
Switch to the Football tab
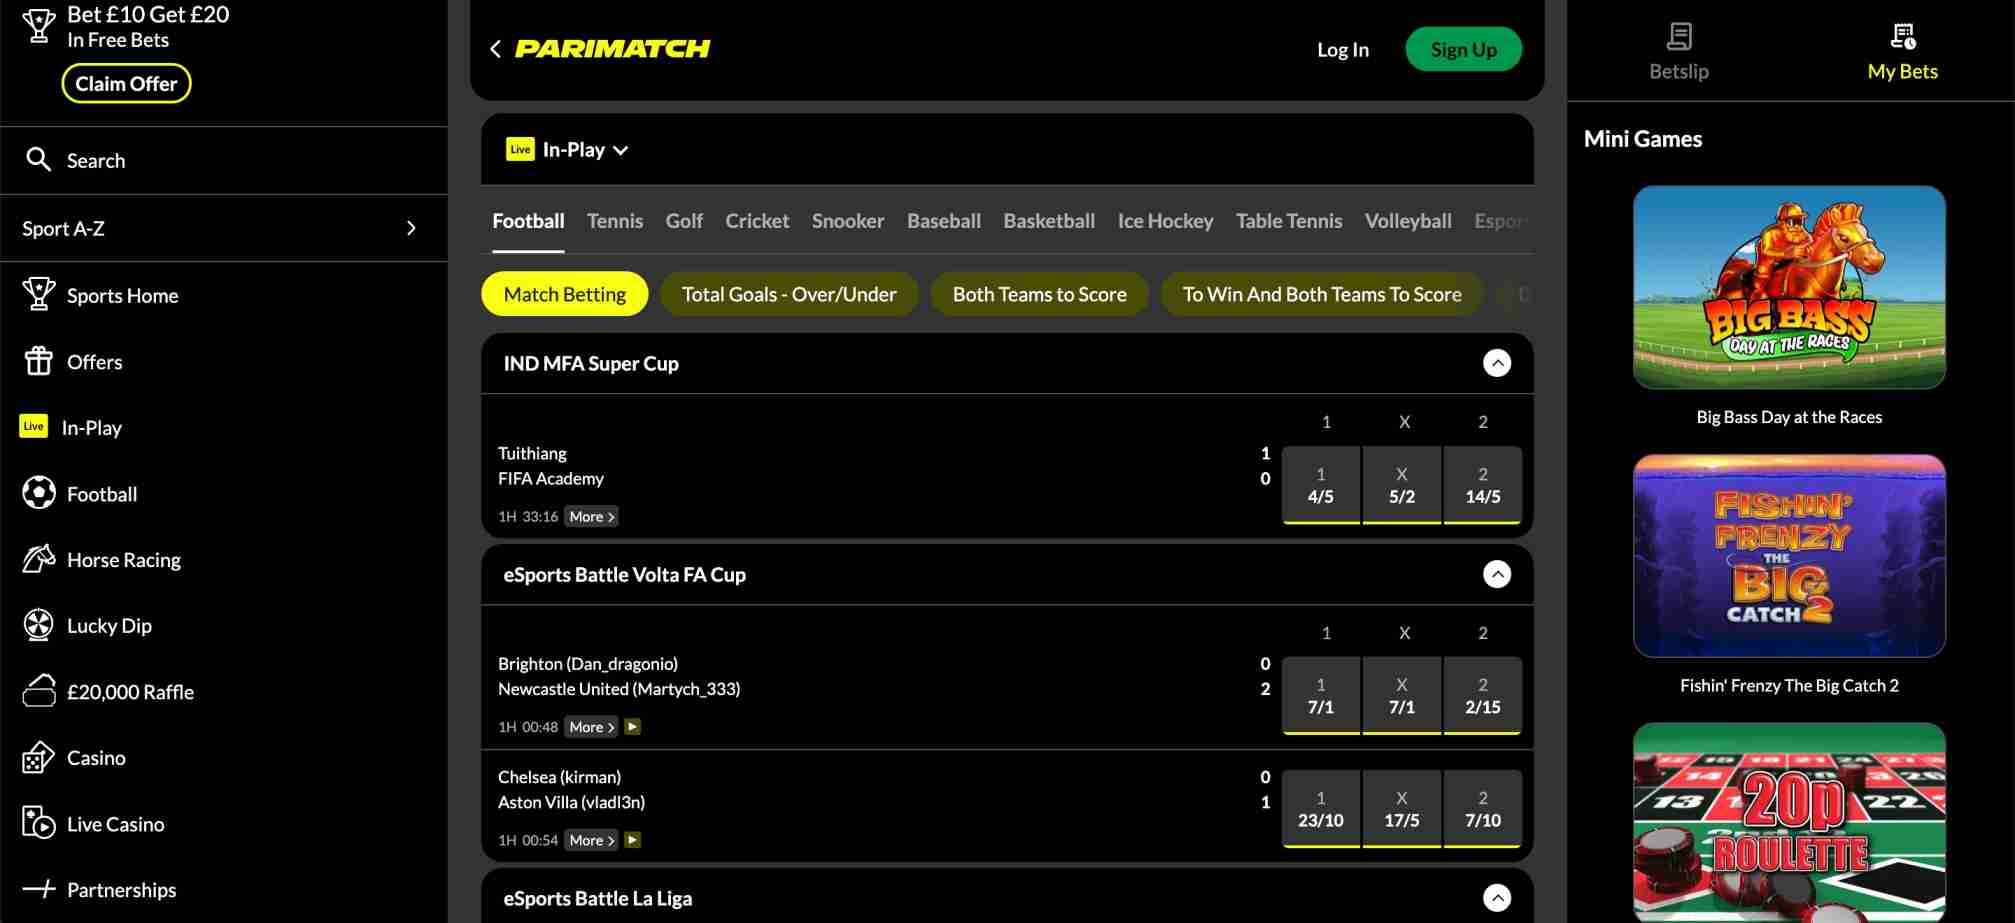click(528, 221)
